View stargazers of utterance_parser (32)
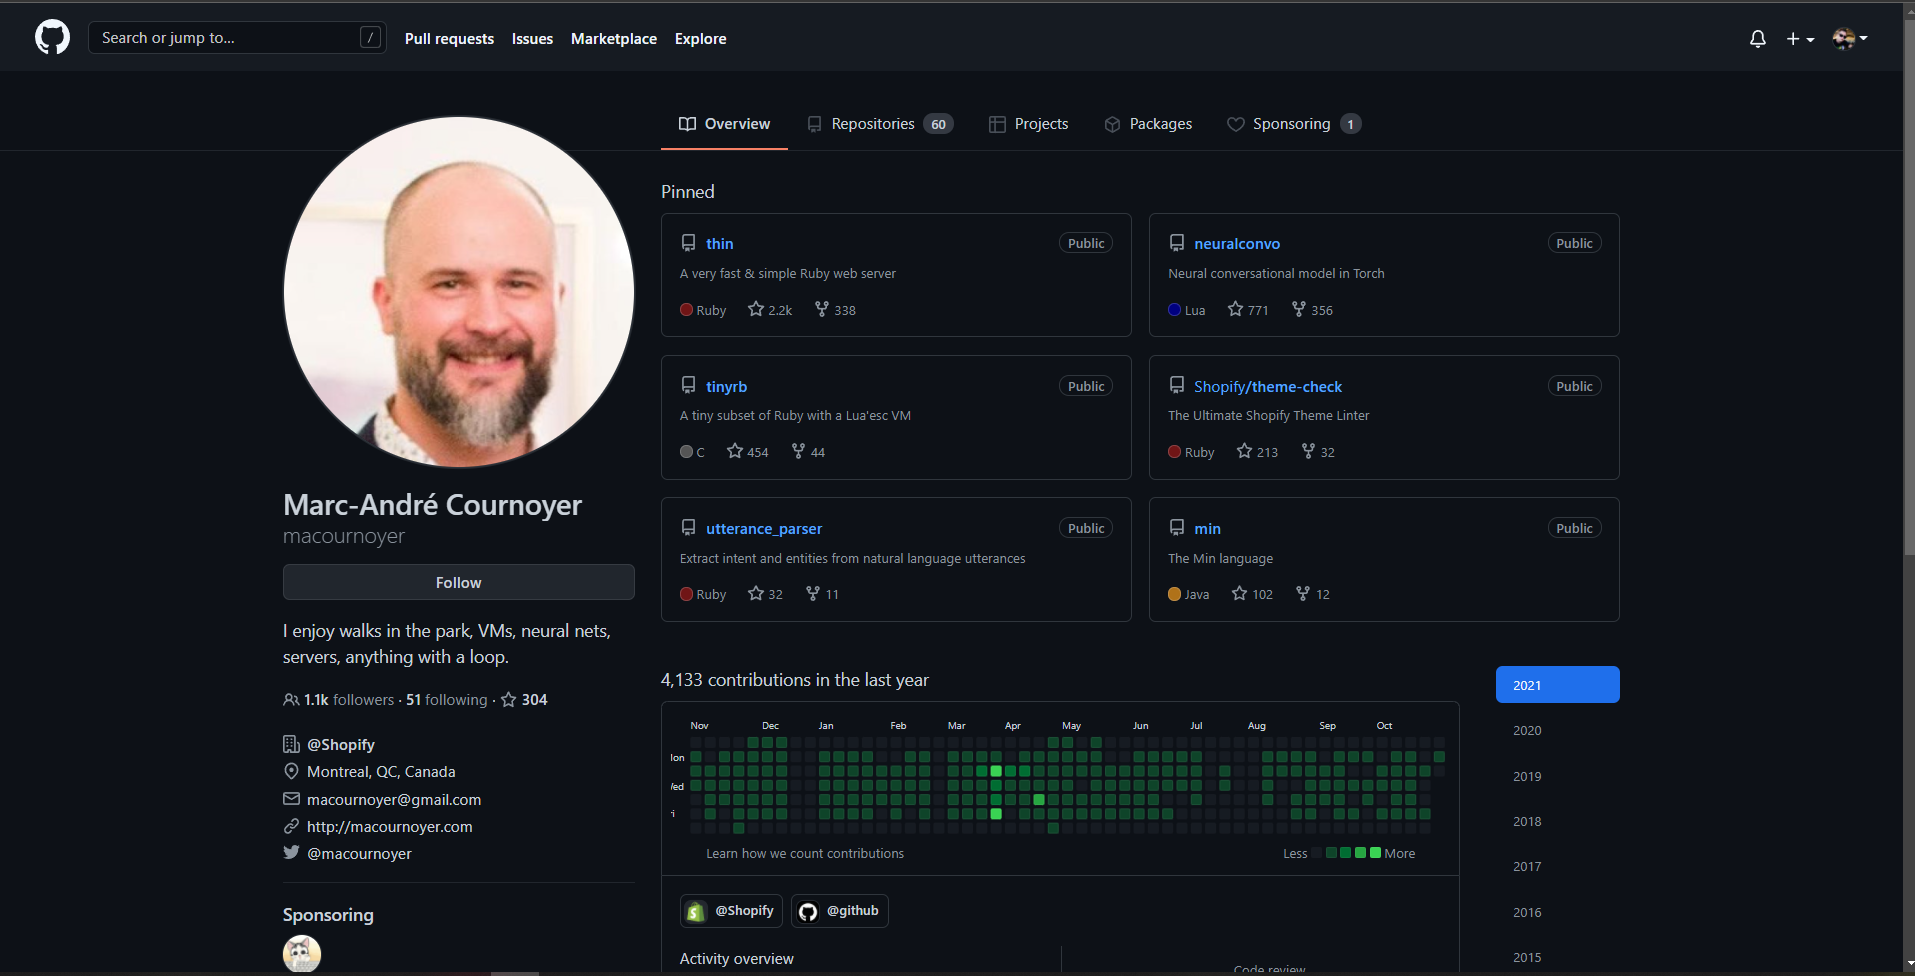Viewport: 1915px width, 976px height. (x=765, y=594)
